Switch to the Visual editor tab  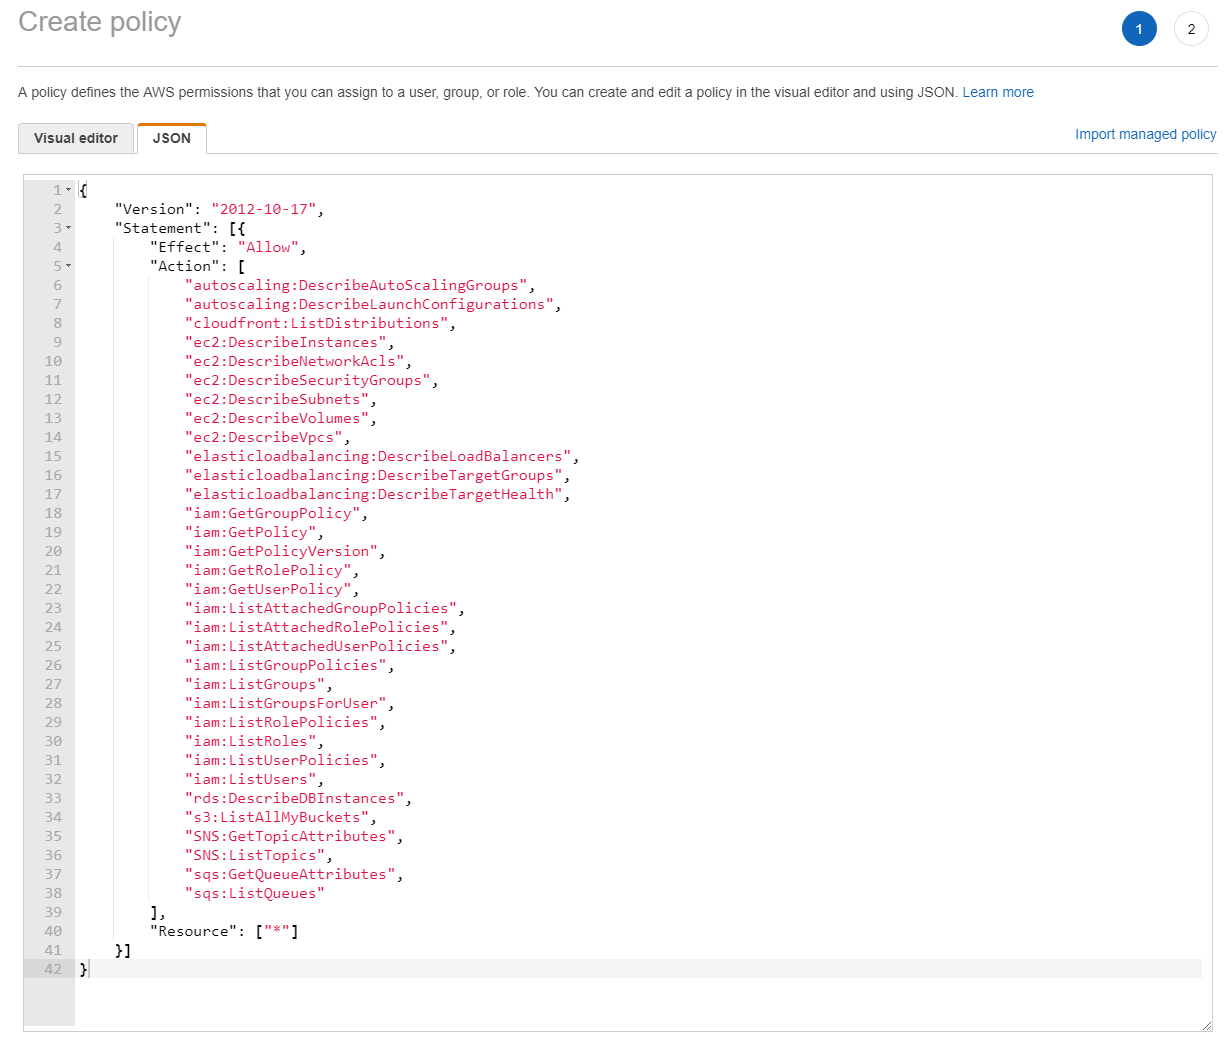[x=76, y=138]
